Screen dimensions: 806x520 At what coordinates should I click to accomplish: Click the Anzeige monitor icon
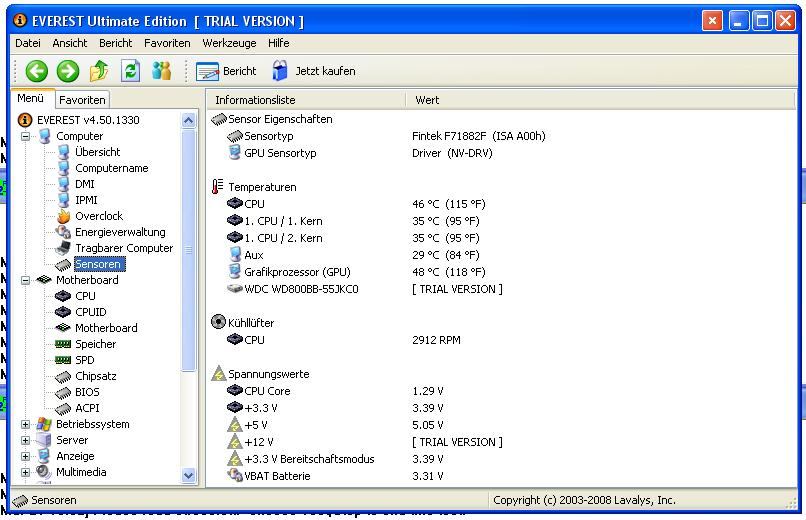pos(44,456)
